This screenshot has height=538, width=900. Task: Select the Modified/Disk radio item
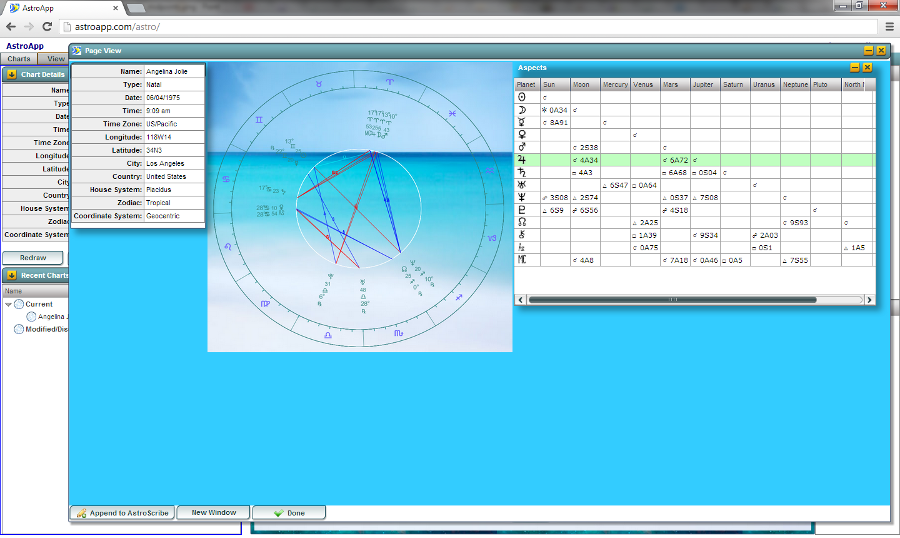coord(19,328)
